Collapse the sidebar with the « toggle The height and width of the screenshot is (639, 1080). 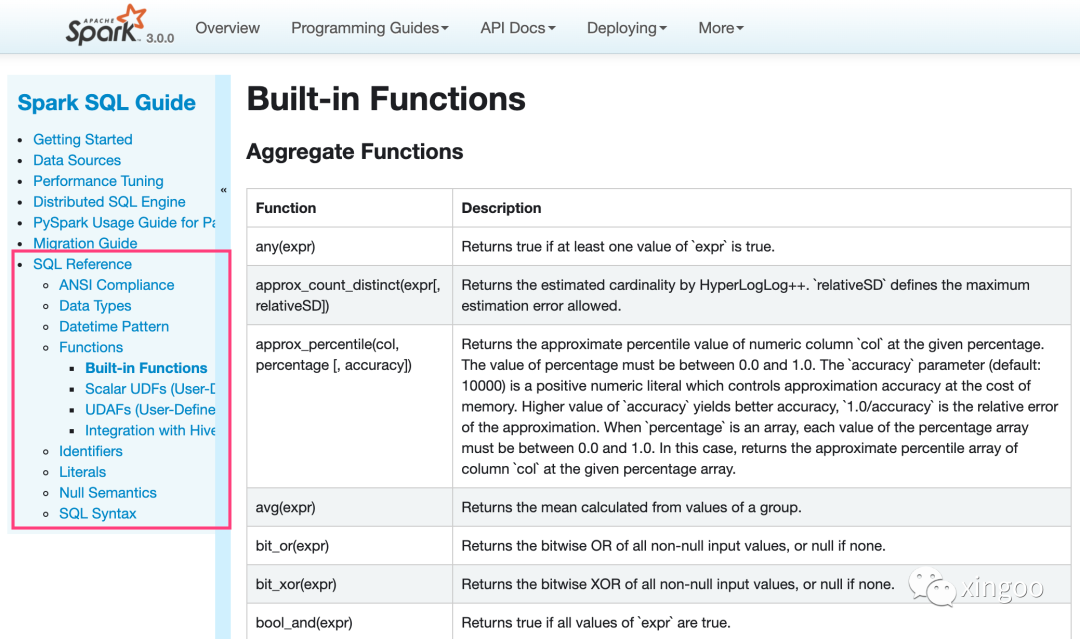[223, 190]
